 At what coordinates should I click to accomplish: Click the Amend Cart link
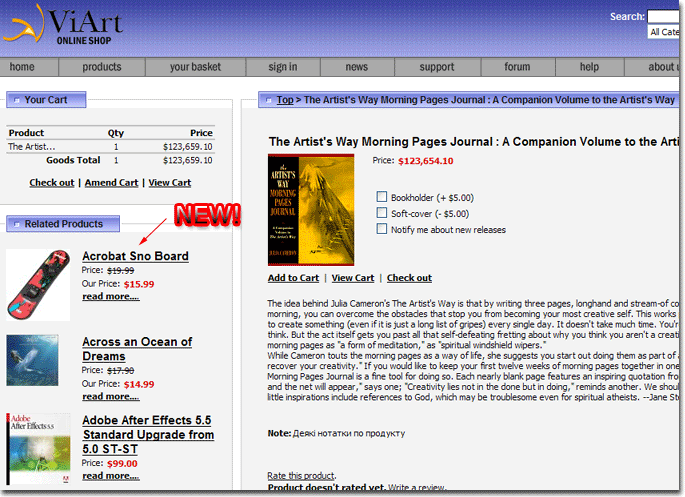[x=111, y=183]
